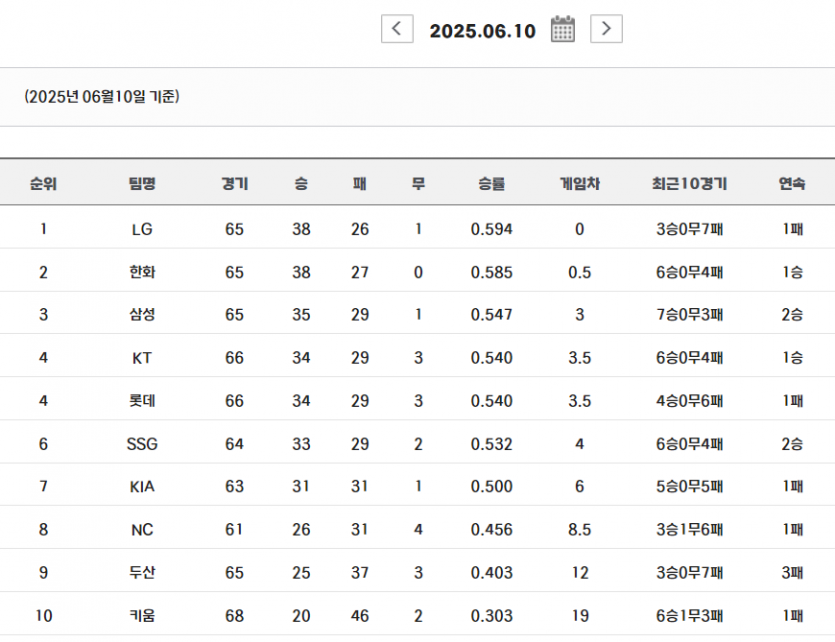
Task: Click KT's win rate 0.540
Action: [492, 358]
